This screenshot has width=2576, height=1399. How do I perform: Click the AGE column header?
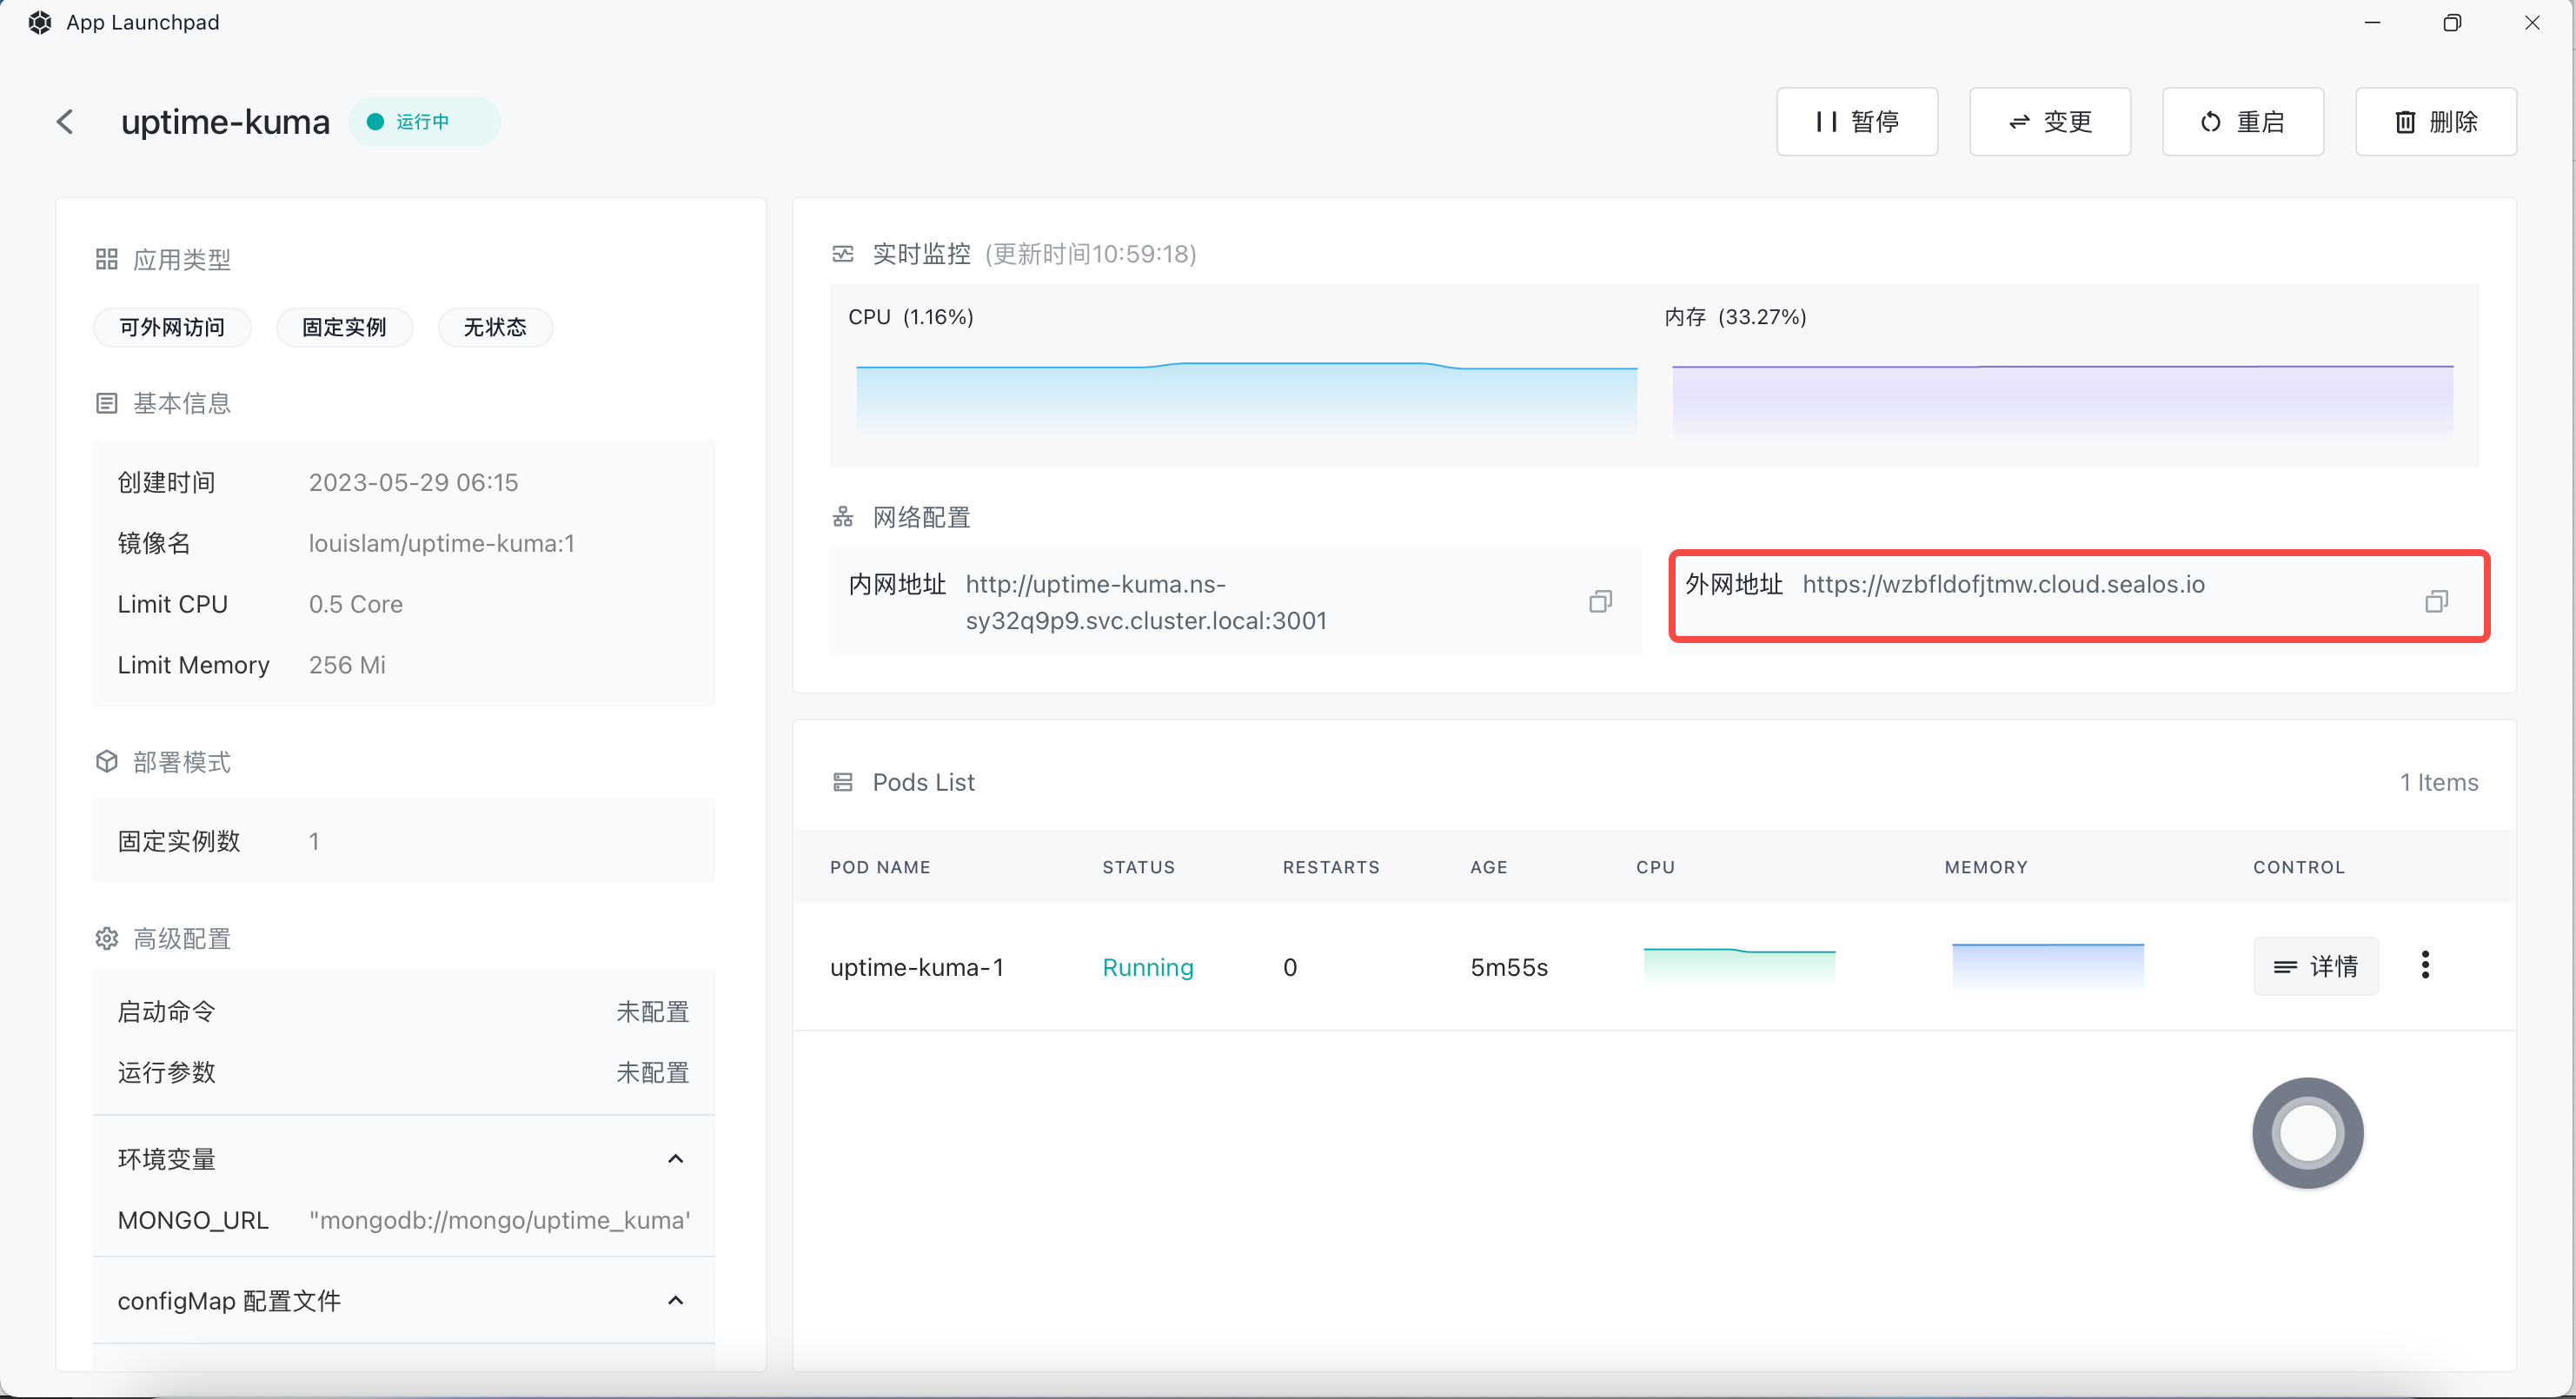(x=1489, y=867)
